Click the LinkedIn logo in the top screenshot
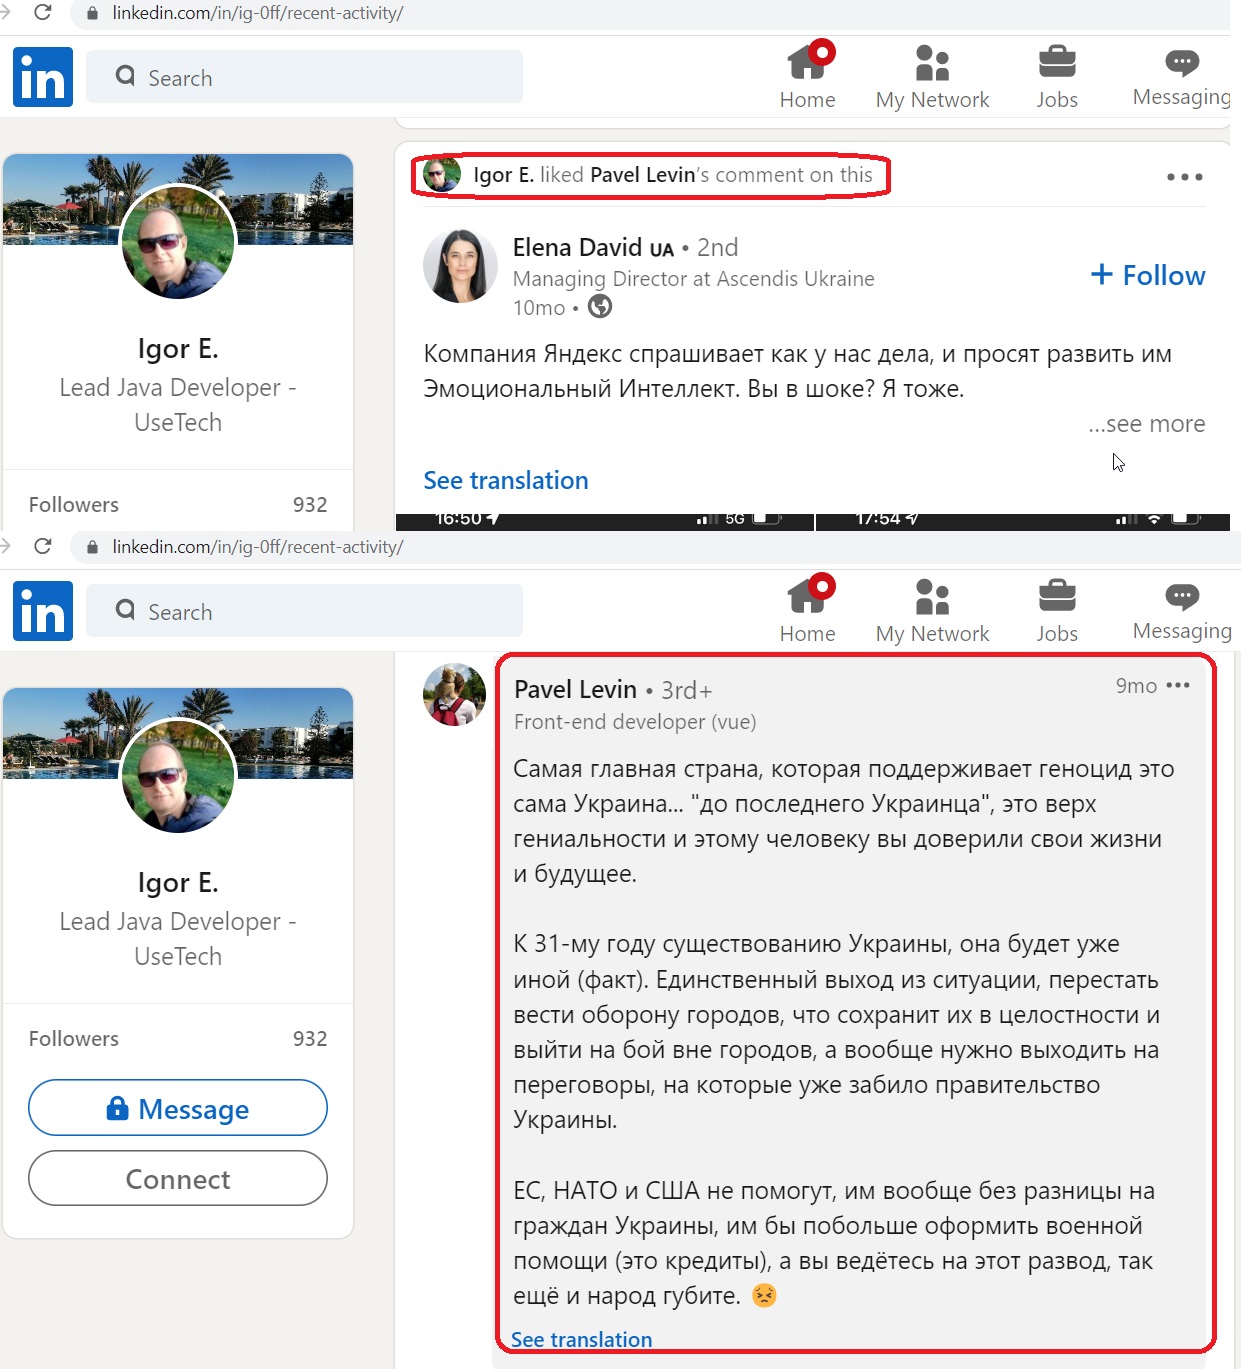 (43, 77)
